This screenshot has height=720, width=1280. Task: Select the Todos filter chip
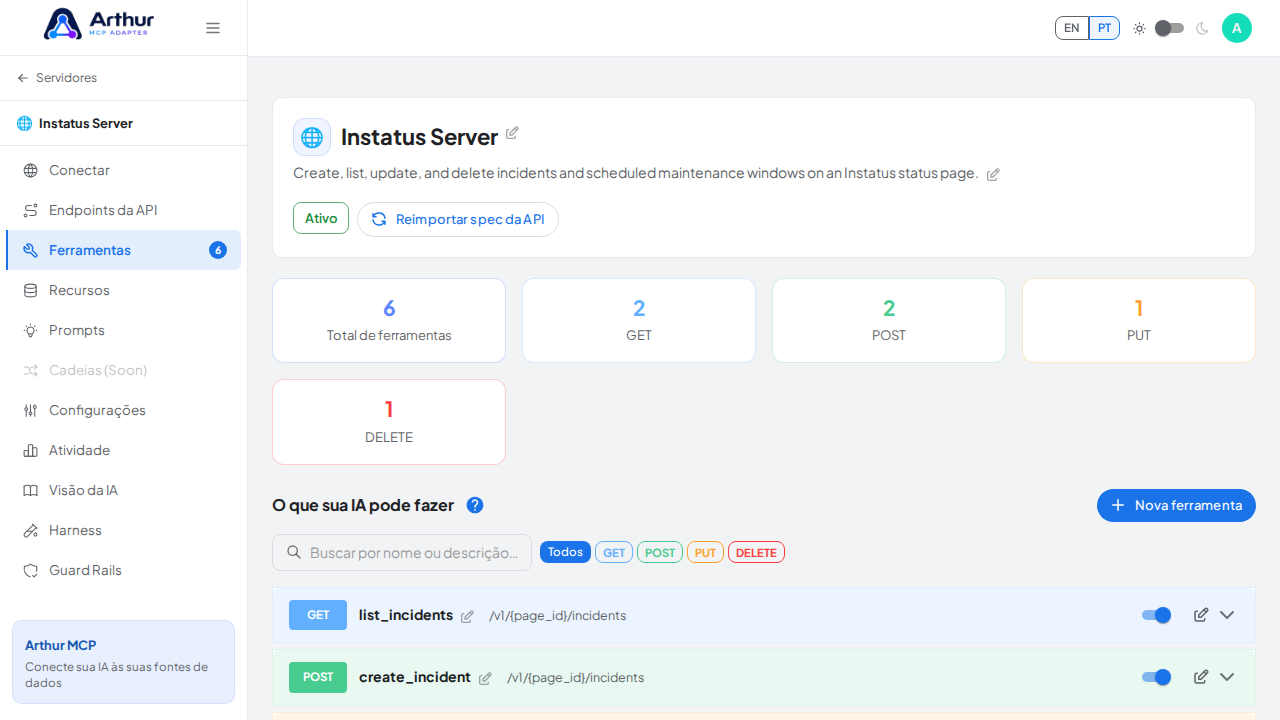(x=565, y=552)
